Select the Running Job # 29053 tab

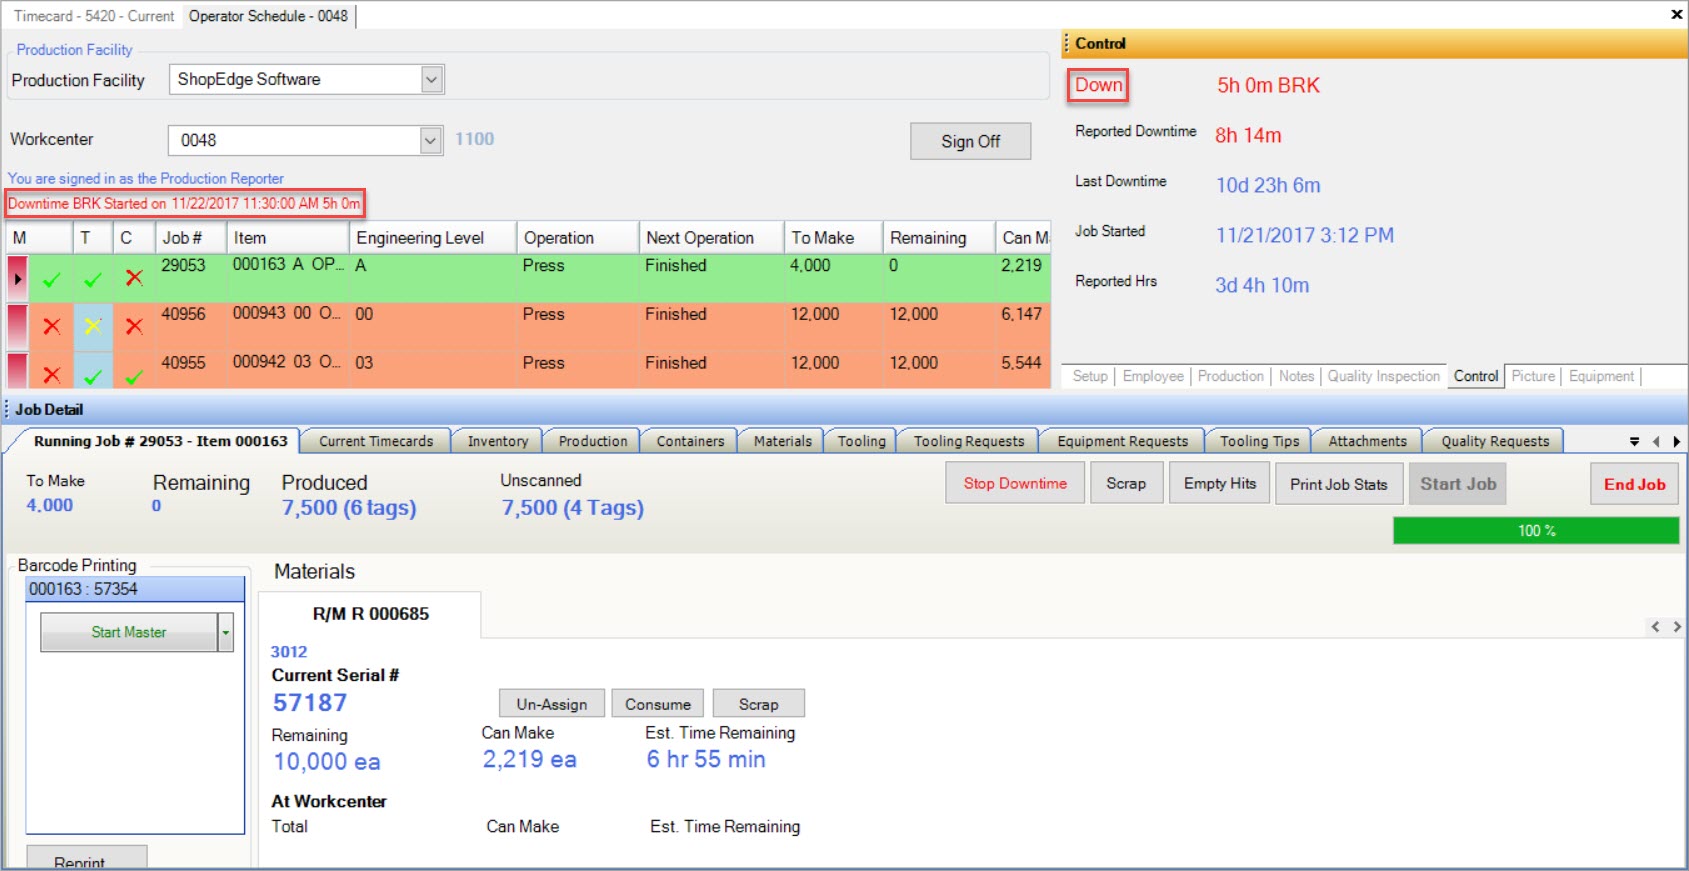coord(160,441)
